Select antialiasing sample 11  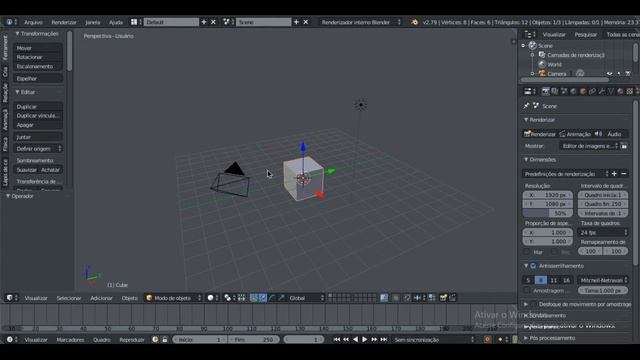click(x=553, y=280)
